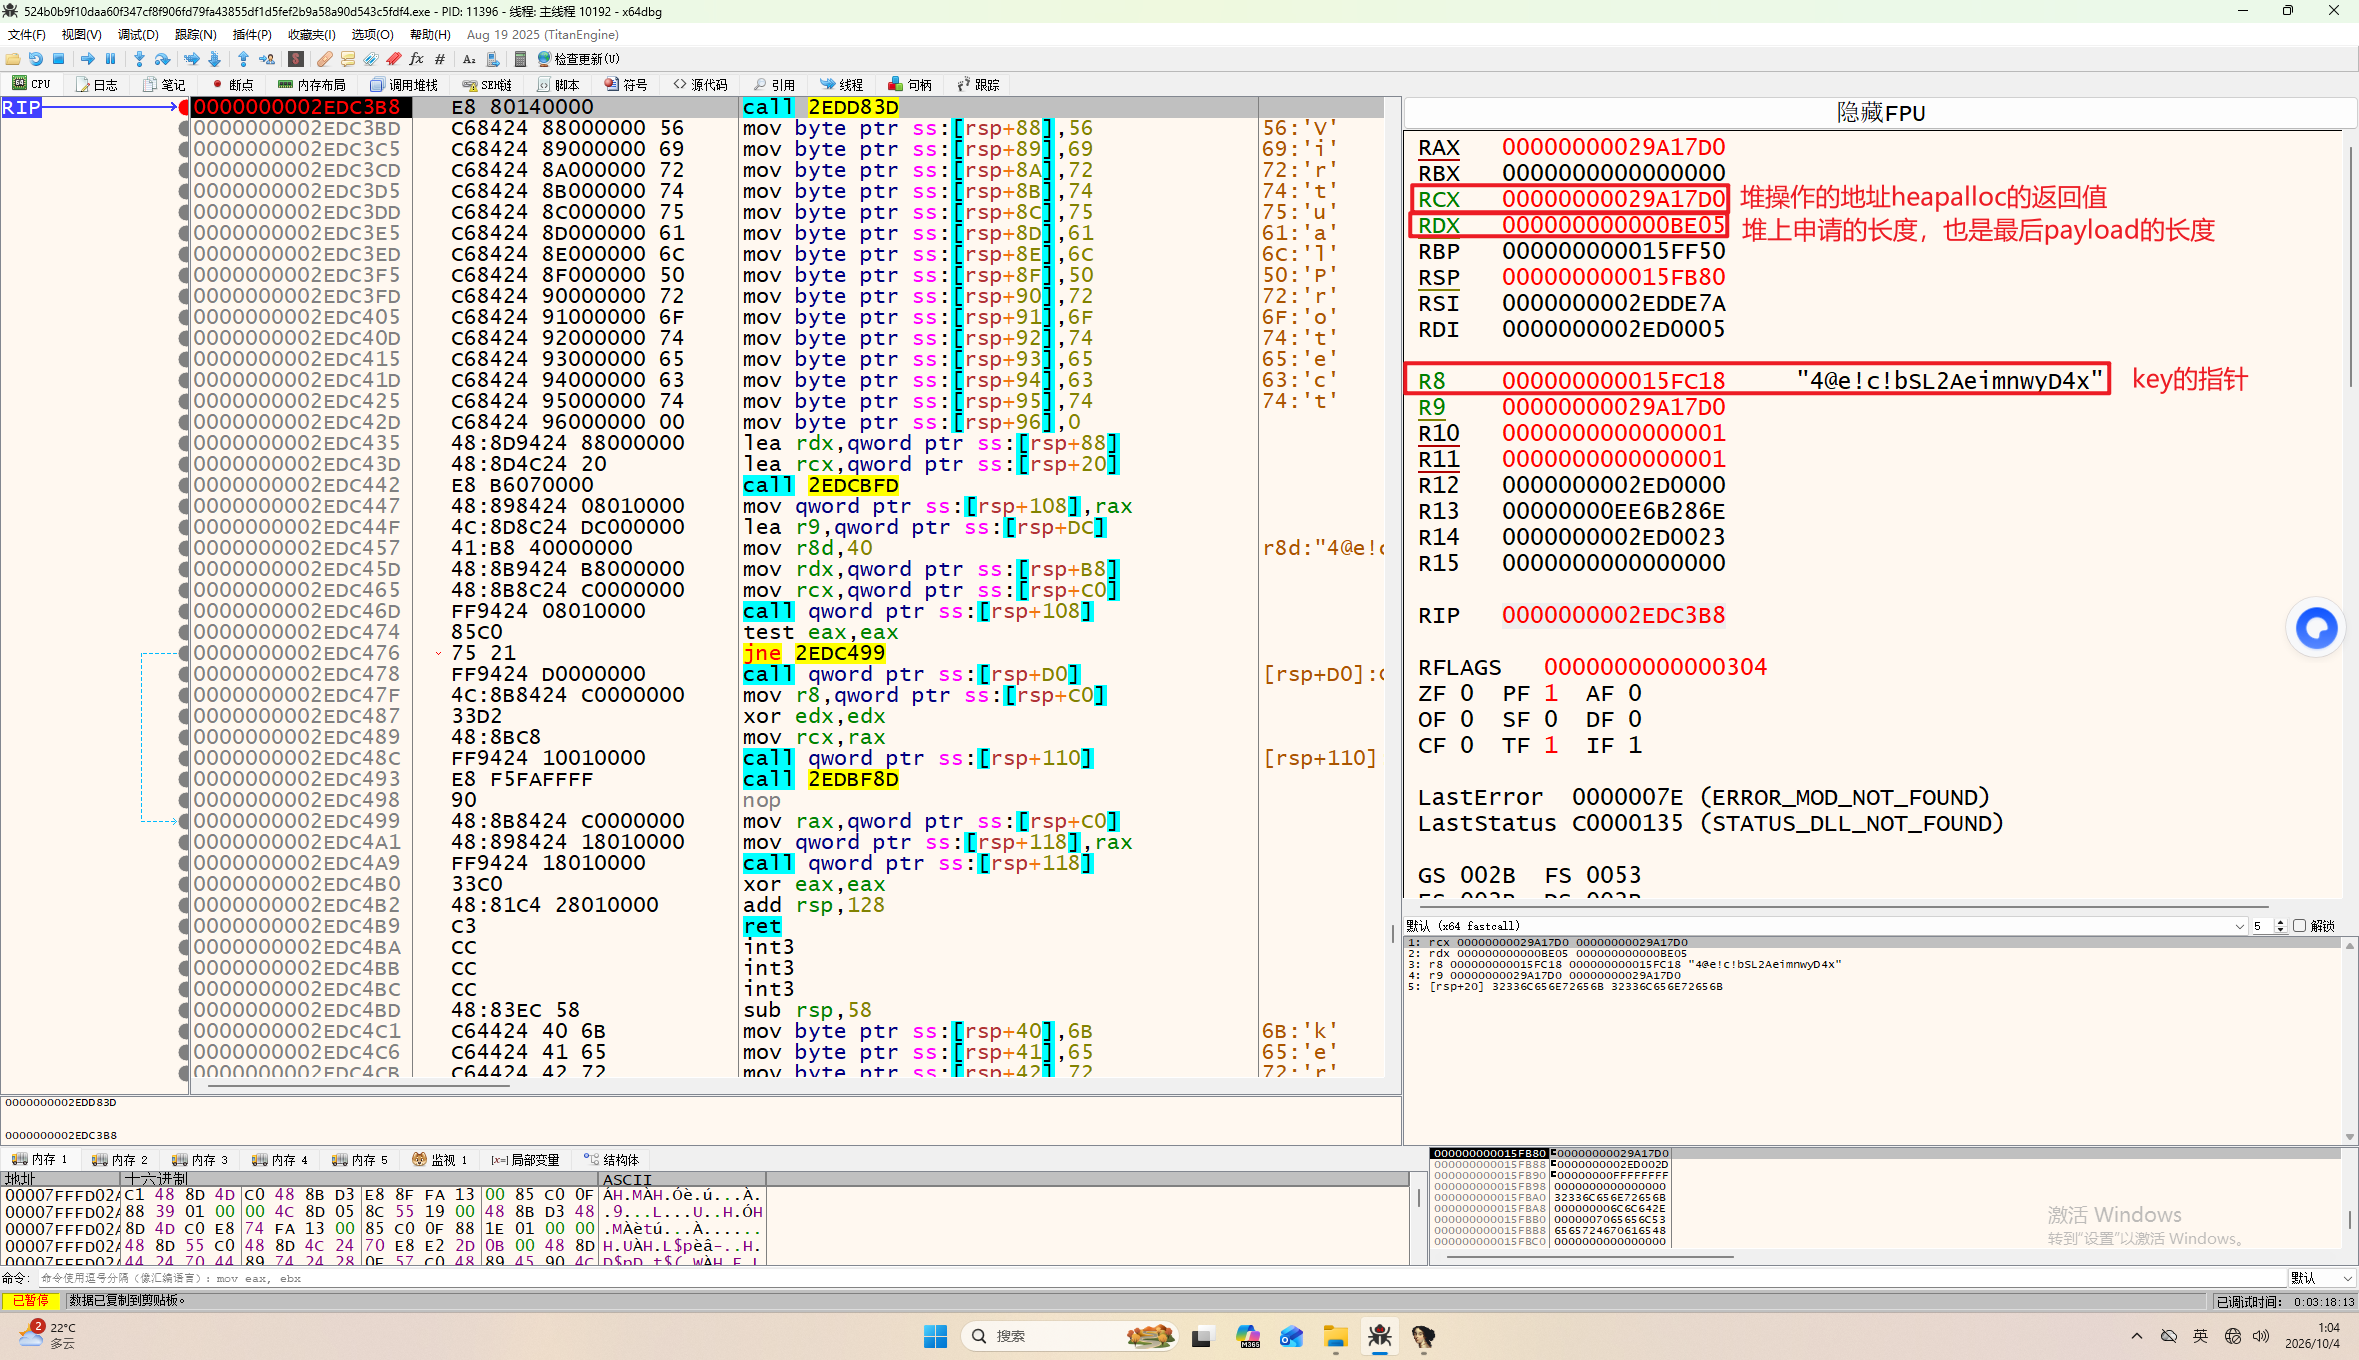Click the 隐藏FPU button
2359x1360 pixels.
tap(1880, 113)
